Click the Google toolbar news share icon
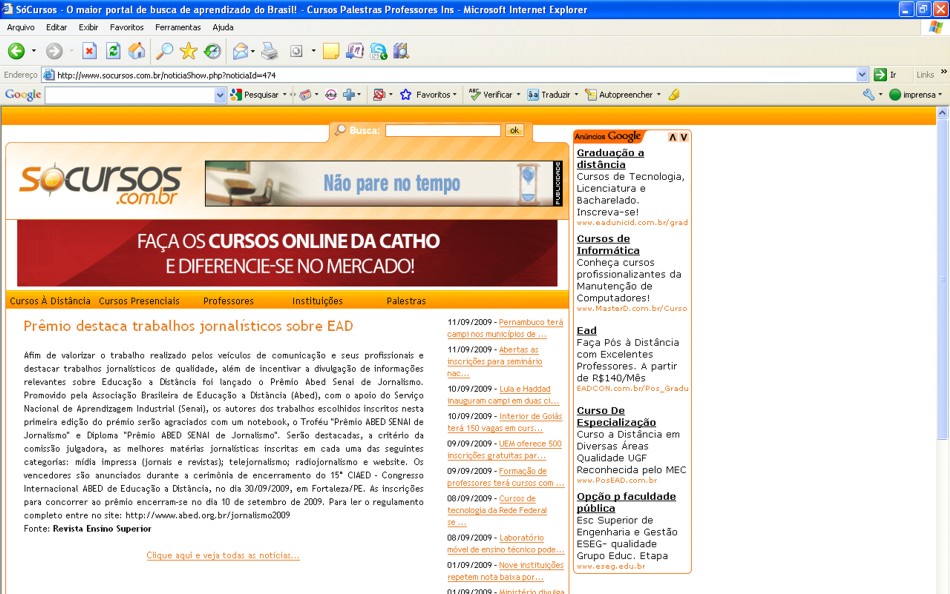This screenshot has height=594, width=950. [x=306, y=95]
